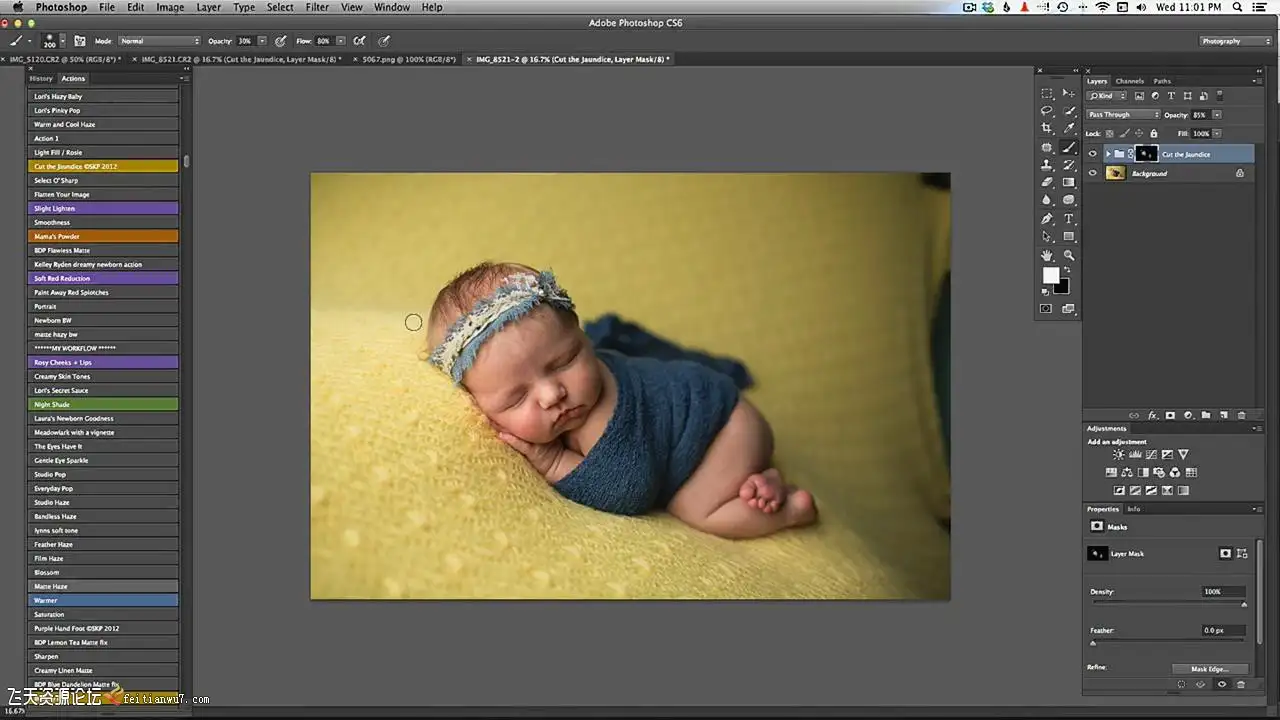1280x720 pixels.
Task: Select the Crop tool
Action: tap(1047, 129)
